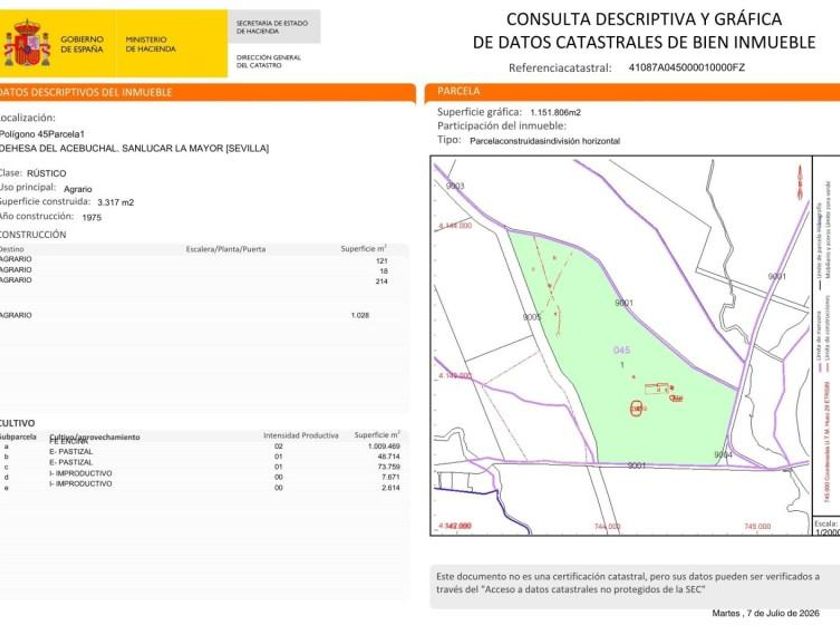
Task: Select construction year '1975'
Action: click(x=92, y=218)
